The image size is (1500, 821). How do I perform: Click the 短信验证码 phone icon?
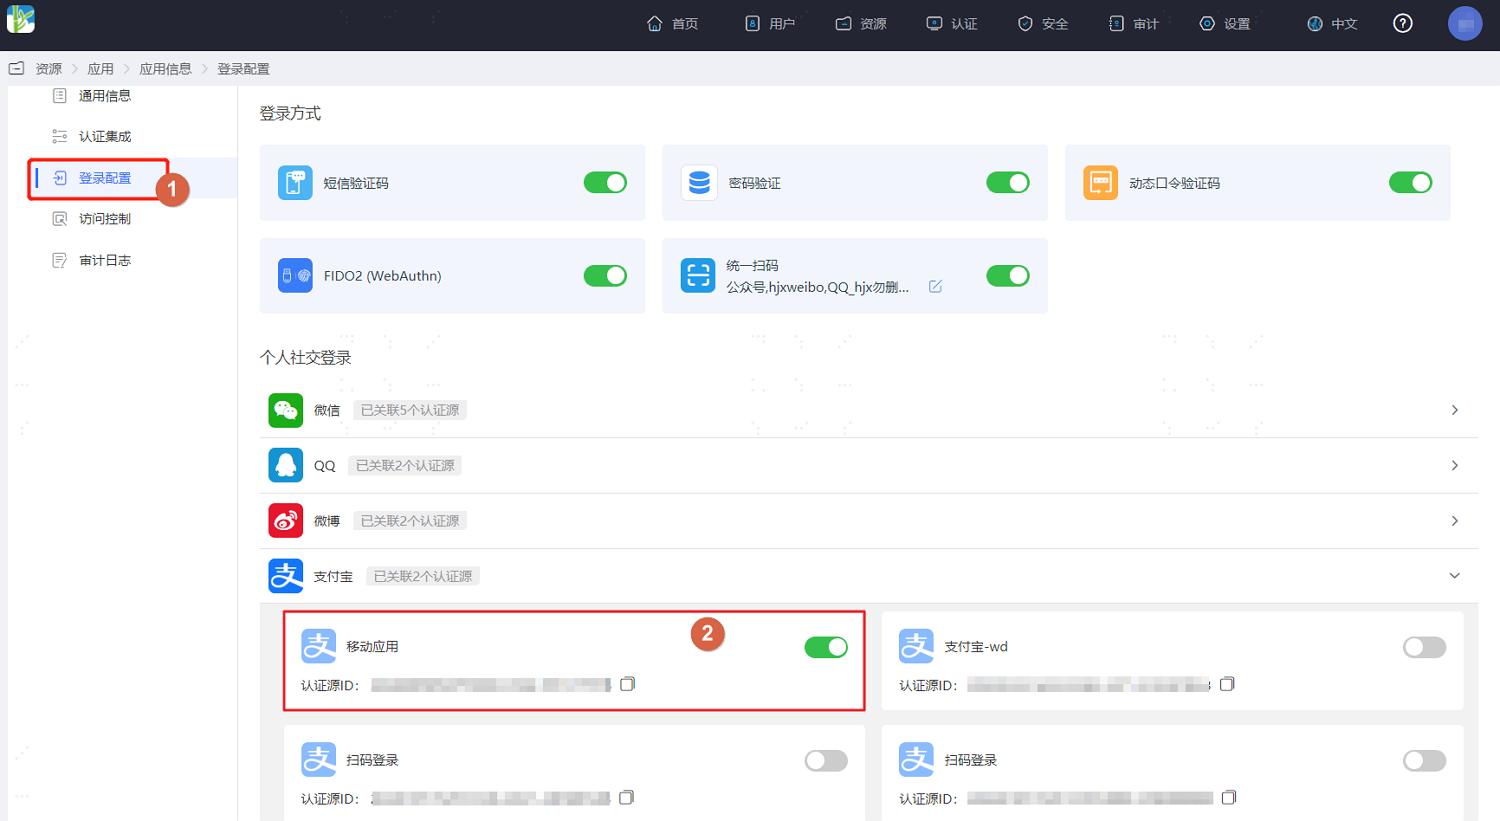click(x=295, y=183)
